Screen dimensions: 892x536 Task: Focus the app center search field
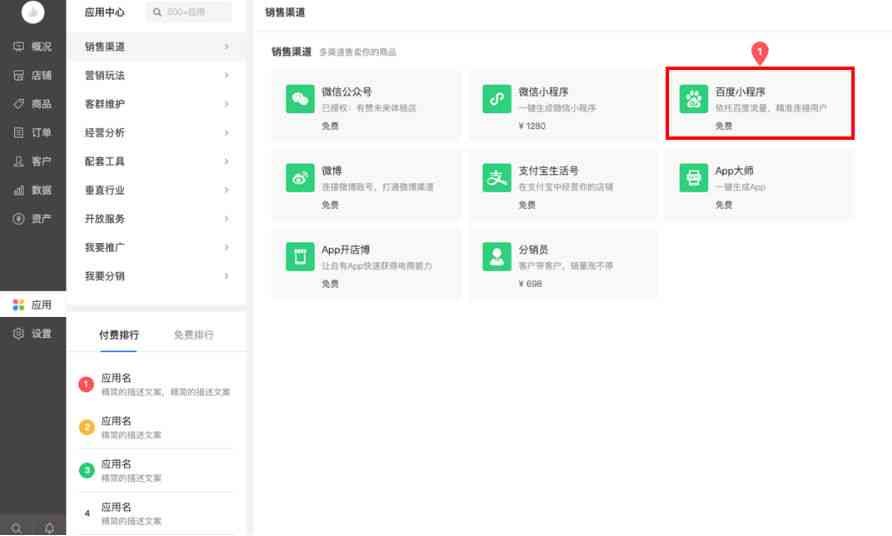coord(189,12)
